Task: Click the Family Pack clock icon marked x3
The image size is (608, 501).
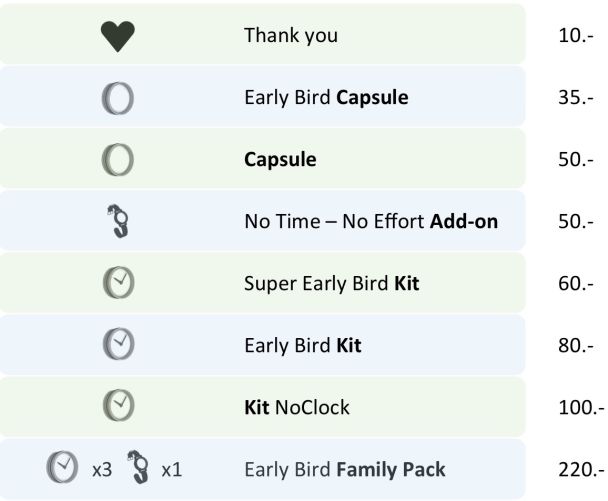Action: 62,467
